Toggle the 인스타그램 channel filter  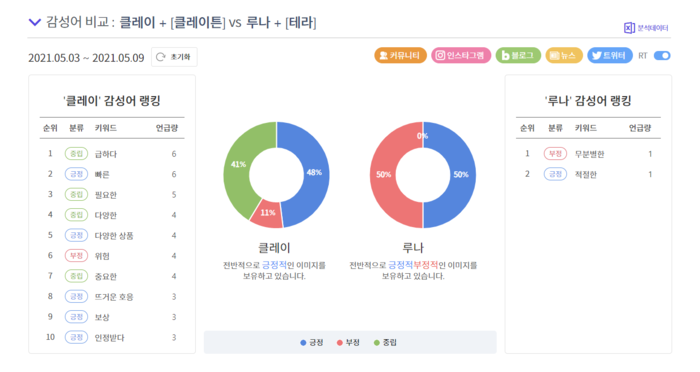tap(461, 55)
